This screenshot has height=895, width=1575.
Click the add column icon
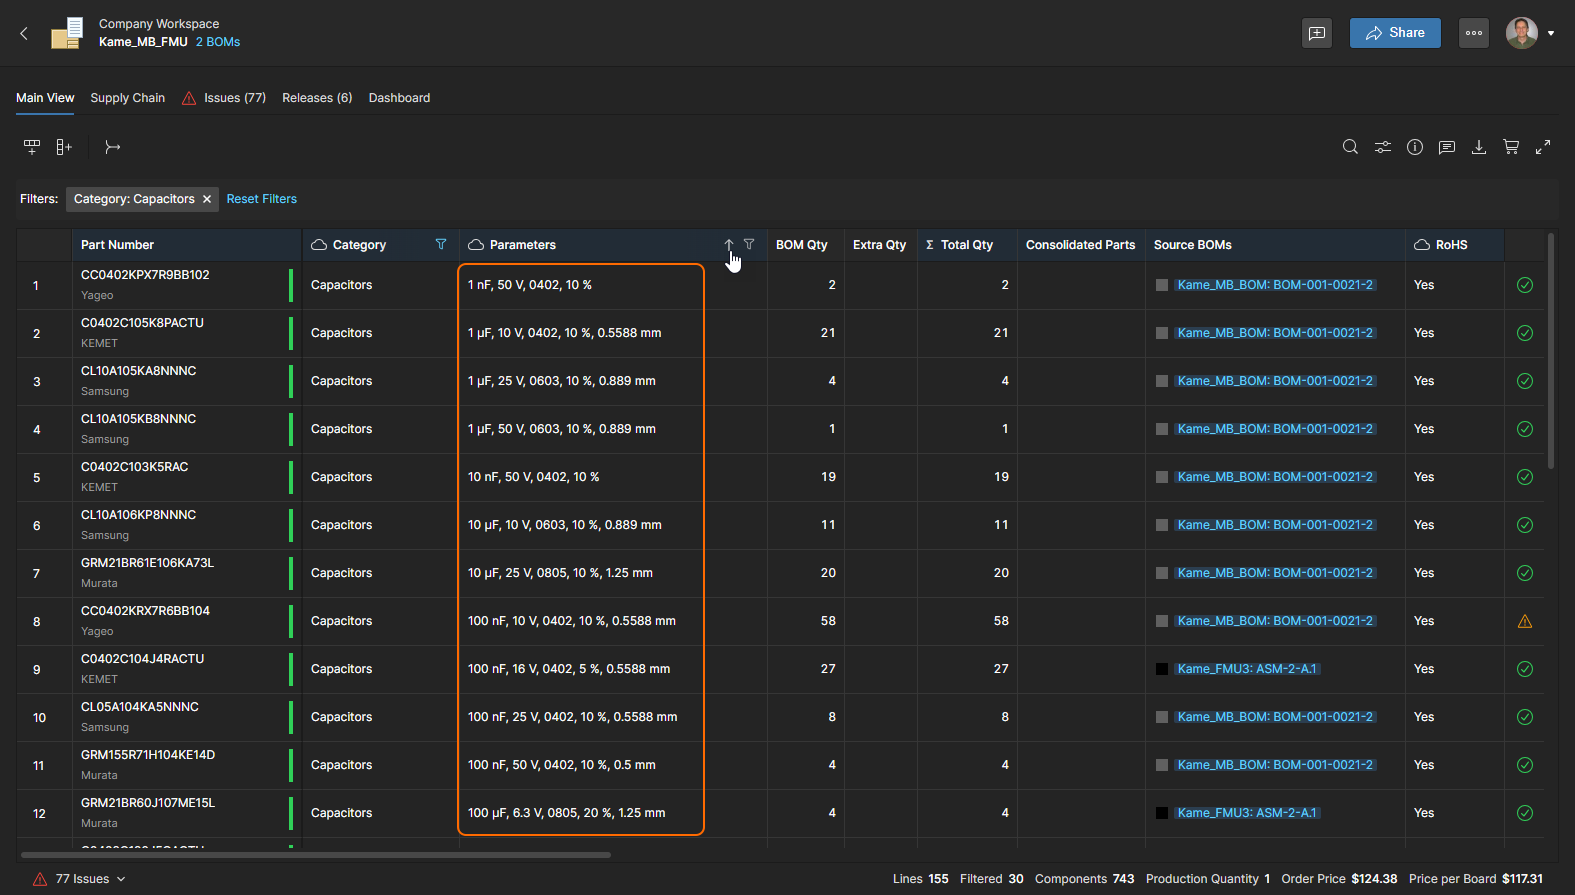(64, 147)
